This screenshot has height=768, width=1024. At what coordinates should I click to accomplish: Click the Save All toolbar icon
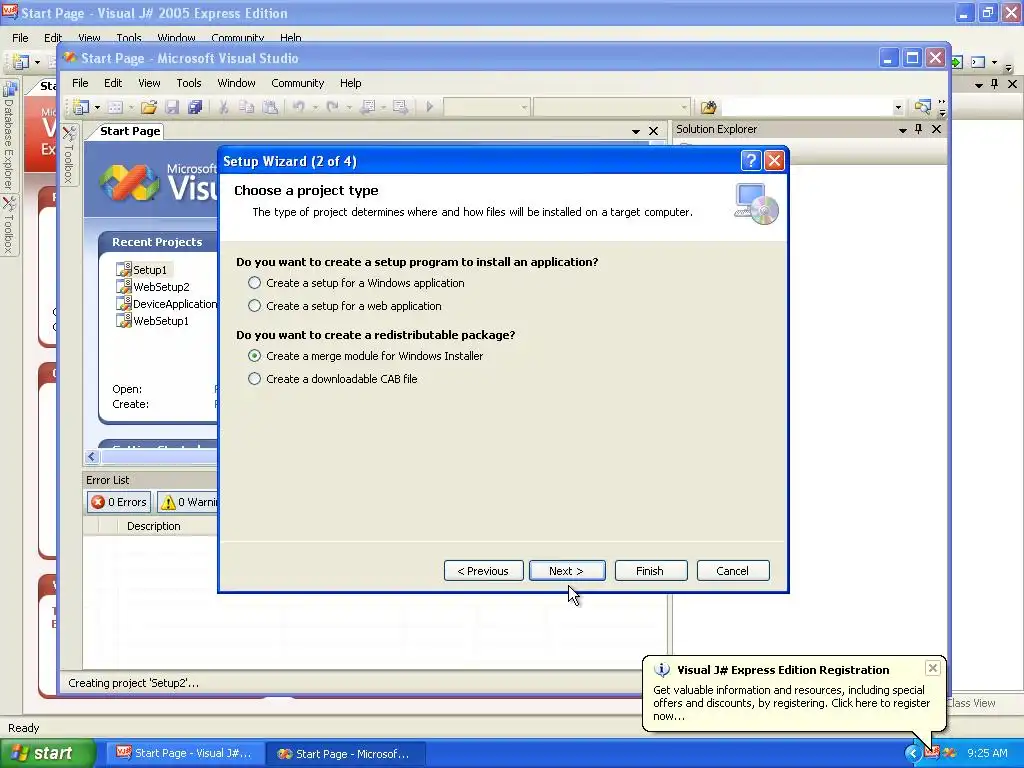pyautogui.click(x=195, y=107)
